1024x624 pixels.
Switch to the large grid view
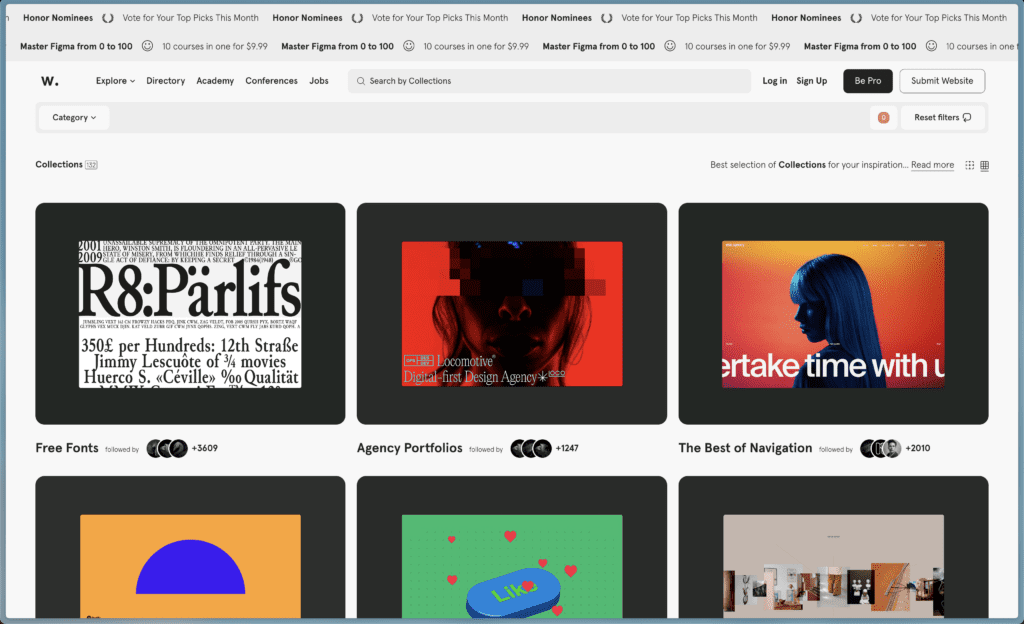coord(984,165)
